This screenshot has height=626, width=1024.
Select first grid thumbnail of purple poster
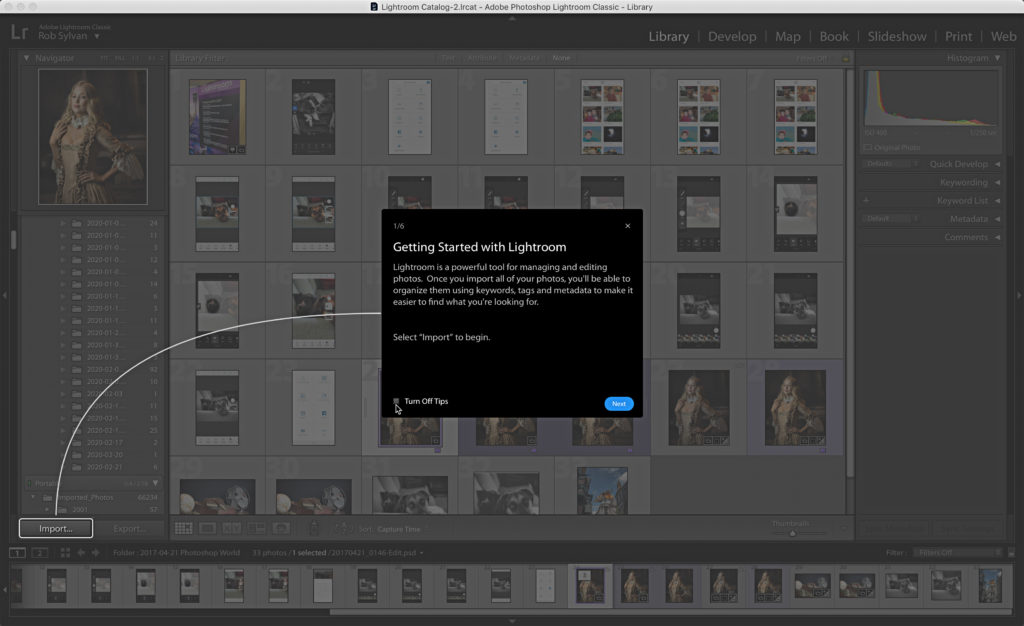coord(217,117)
